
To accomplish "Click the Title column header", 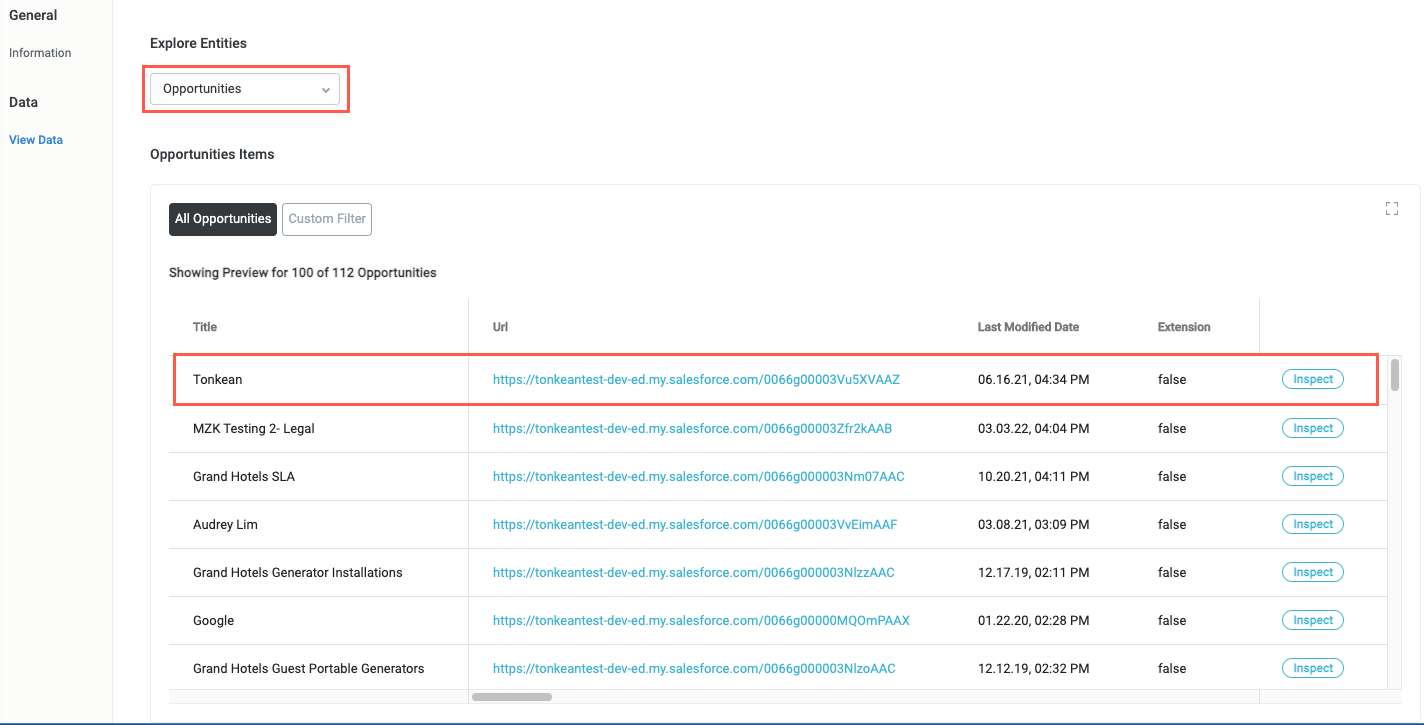I will pyautogui.click(x=205, y=327).
